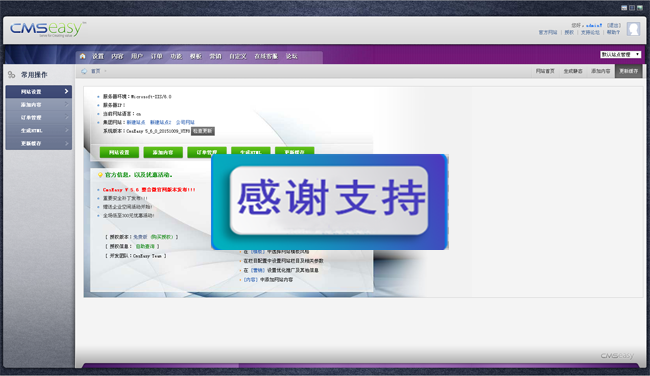
Task: Click the green 更新缓存 button
Action: pos(294,150)
